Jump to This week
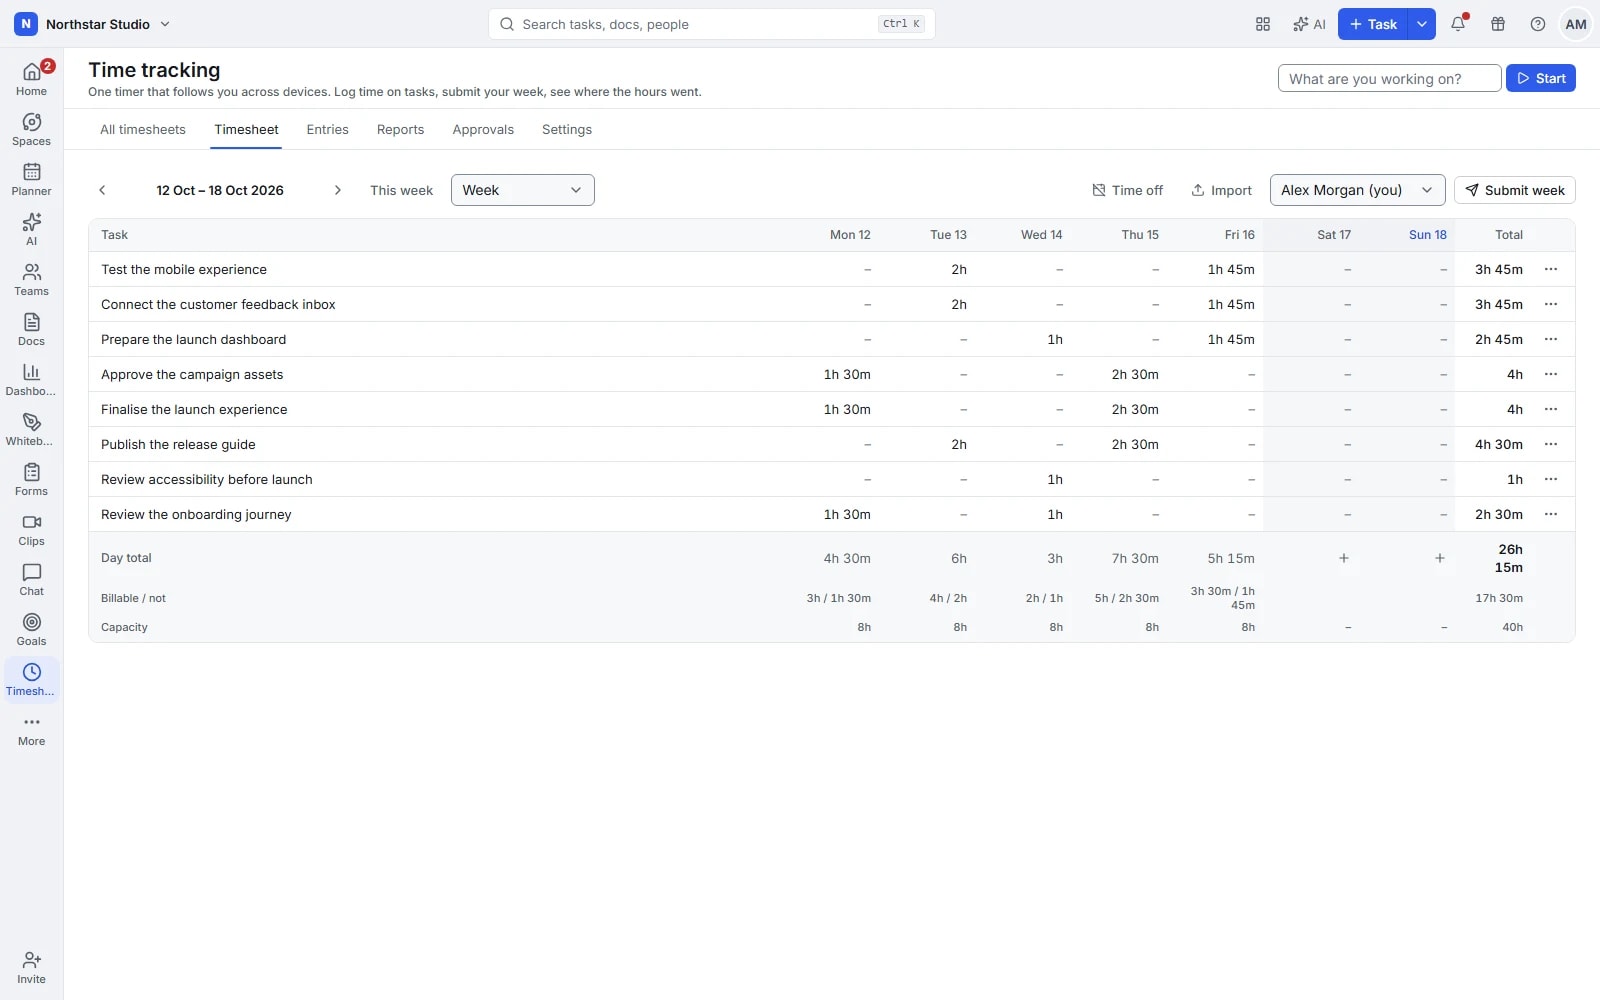Image resolution: width=1600 pixels, height=1000 pixels. tap(401, 190)
